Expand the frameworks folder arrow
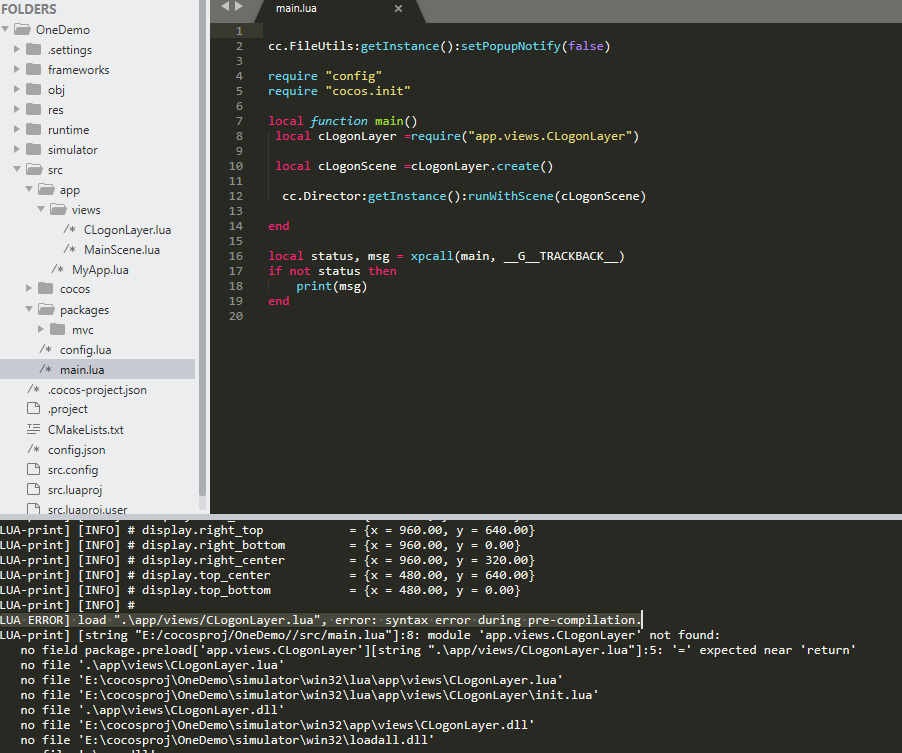 [17, 70]
